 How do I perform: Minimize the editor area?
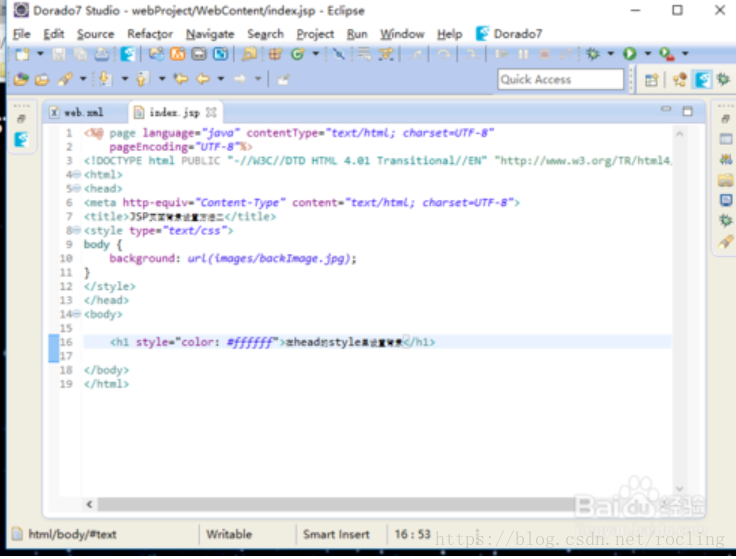coord(666,109)
